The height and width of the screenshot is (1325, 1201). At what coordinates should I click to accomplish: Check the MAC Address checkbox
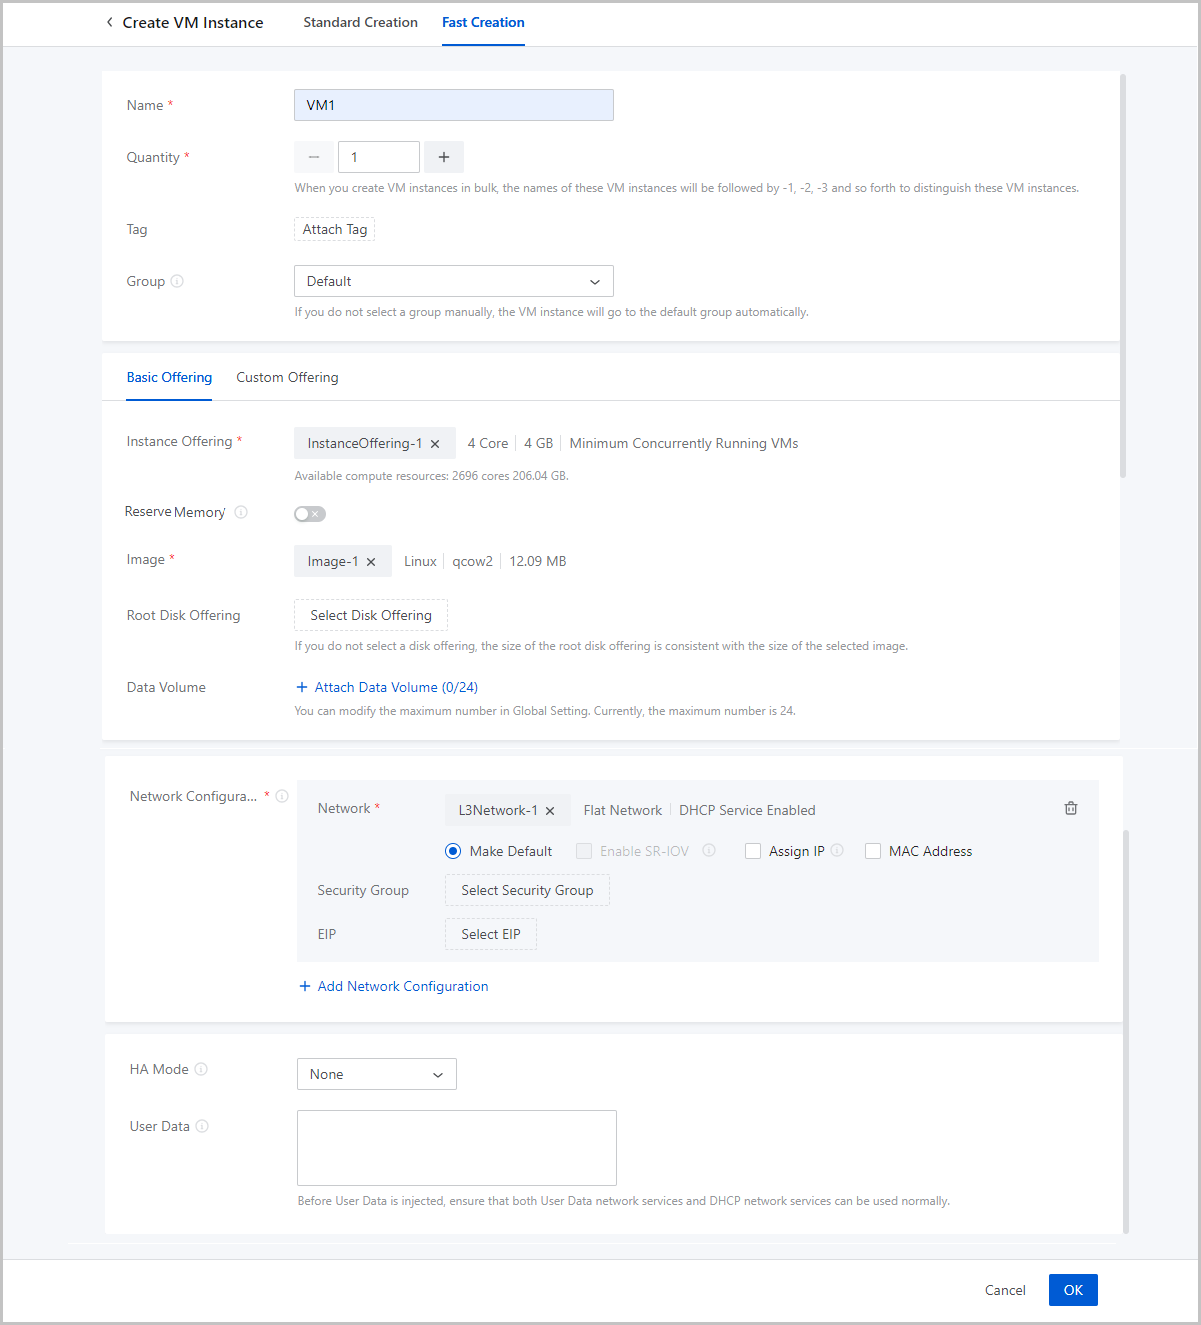click(x=873, y=851)
